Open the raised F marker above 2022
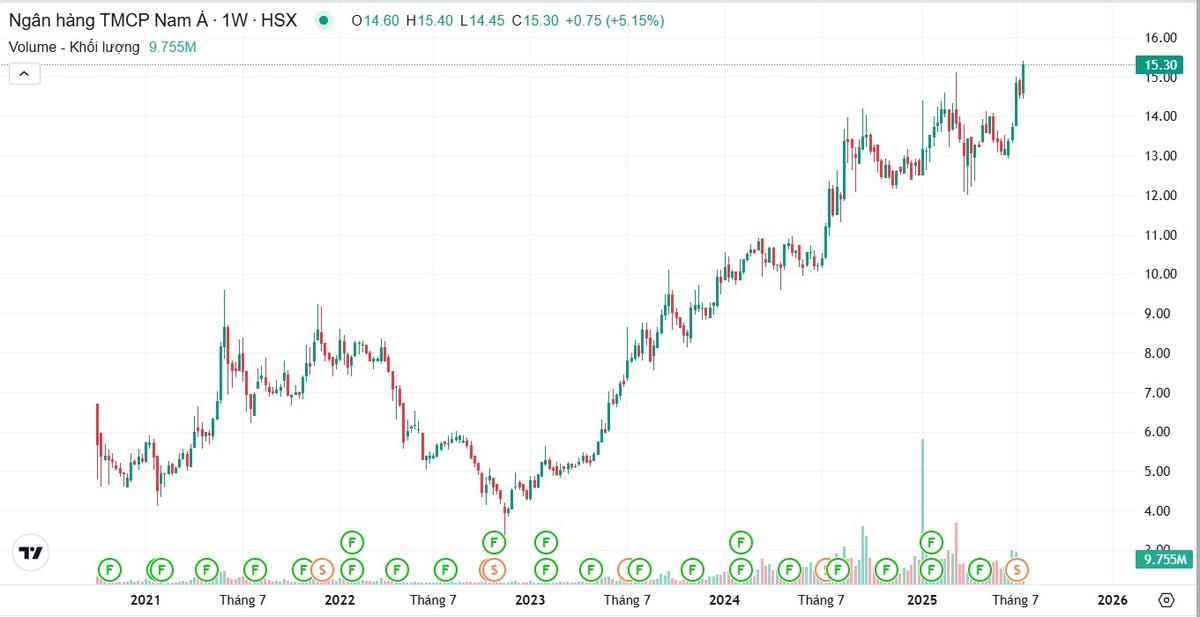The image size is (1200, 617). 351,542
